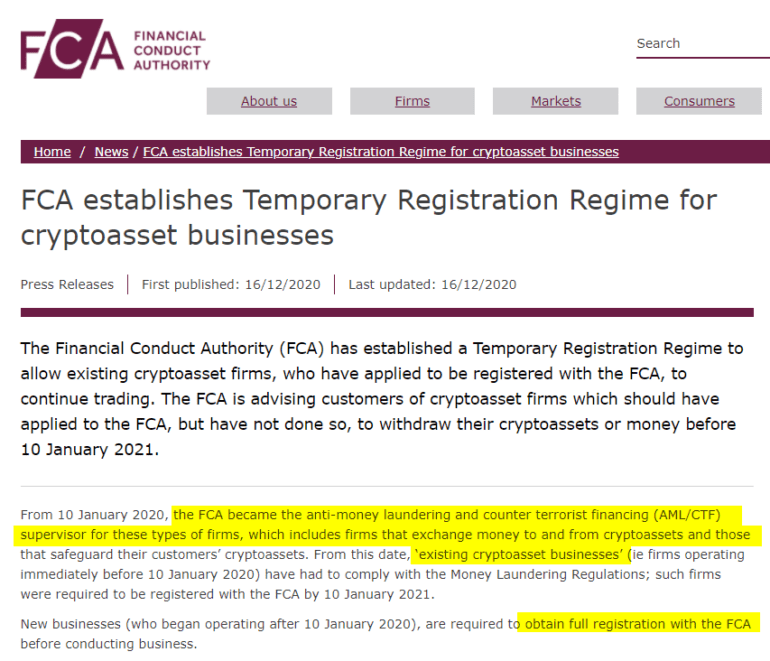
Task: Open the Markets menu
Action: click(x=555, y=101)
